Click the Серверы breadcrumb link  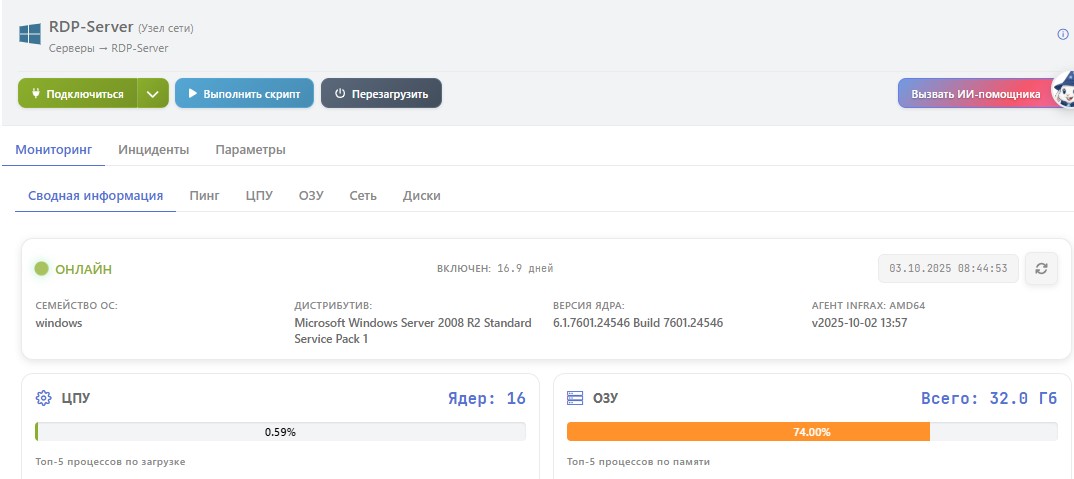click(71, 48)
